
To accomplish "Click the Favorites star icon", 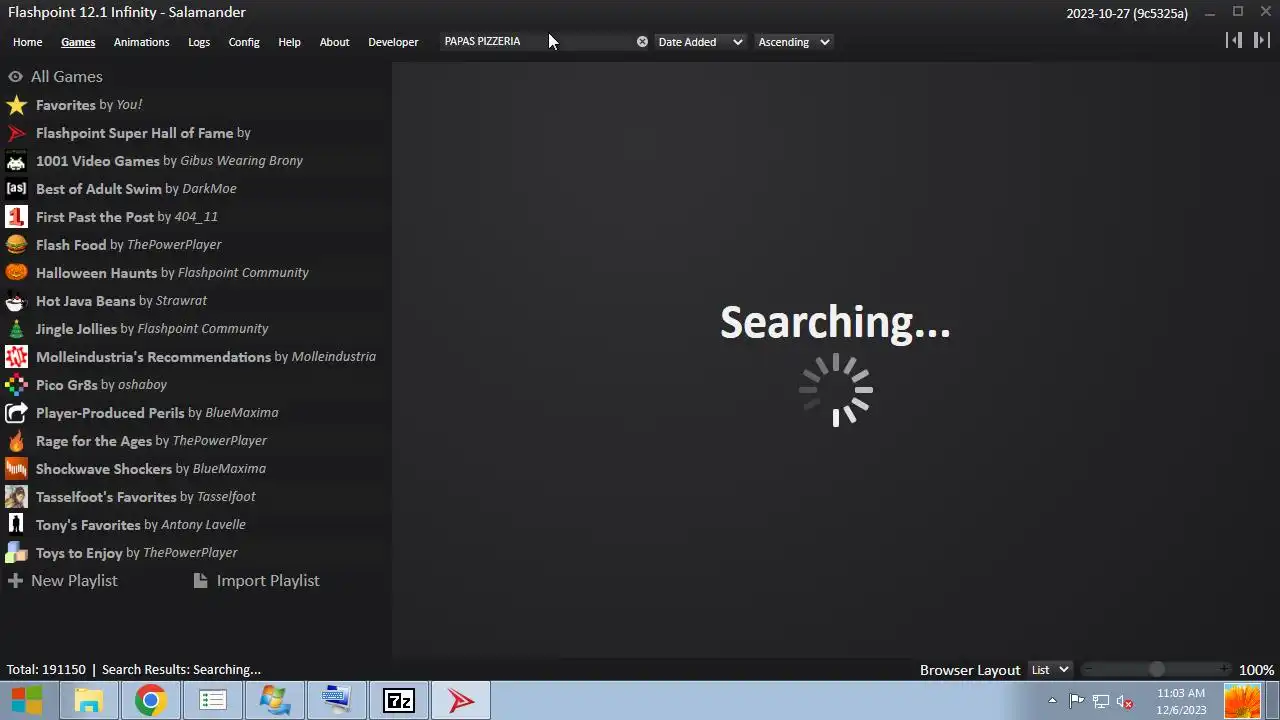I will [x=16, y=105].
